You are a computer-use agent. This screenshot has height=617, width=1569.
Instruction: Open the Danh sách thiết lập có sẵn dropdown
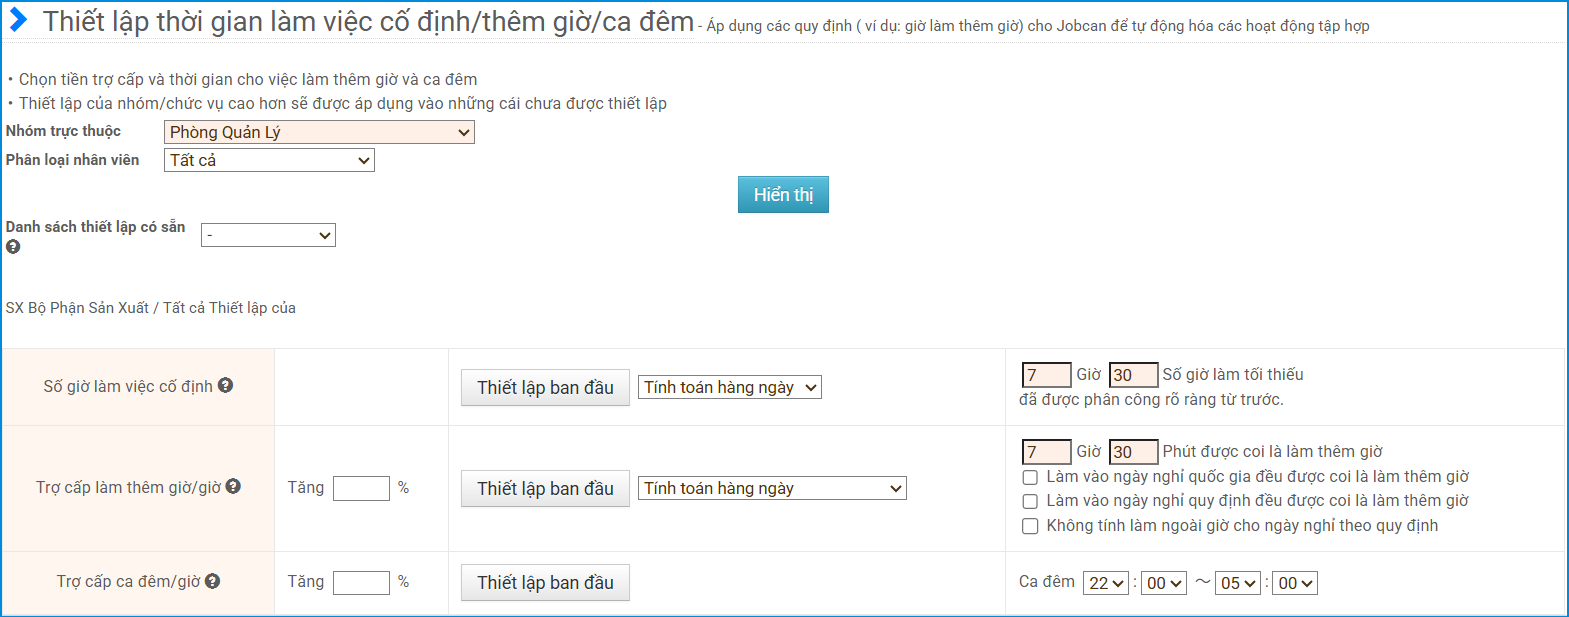tap(268, 235)
